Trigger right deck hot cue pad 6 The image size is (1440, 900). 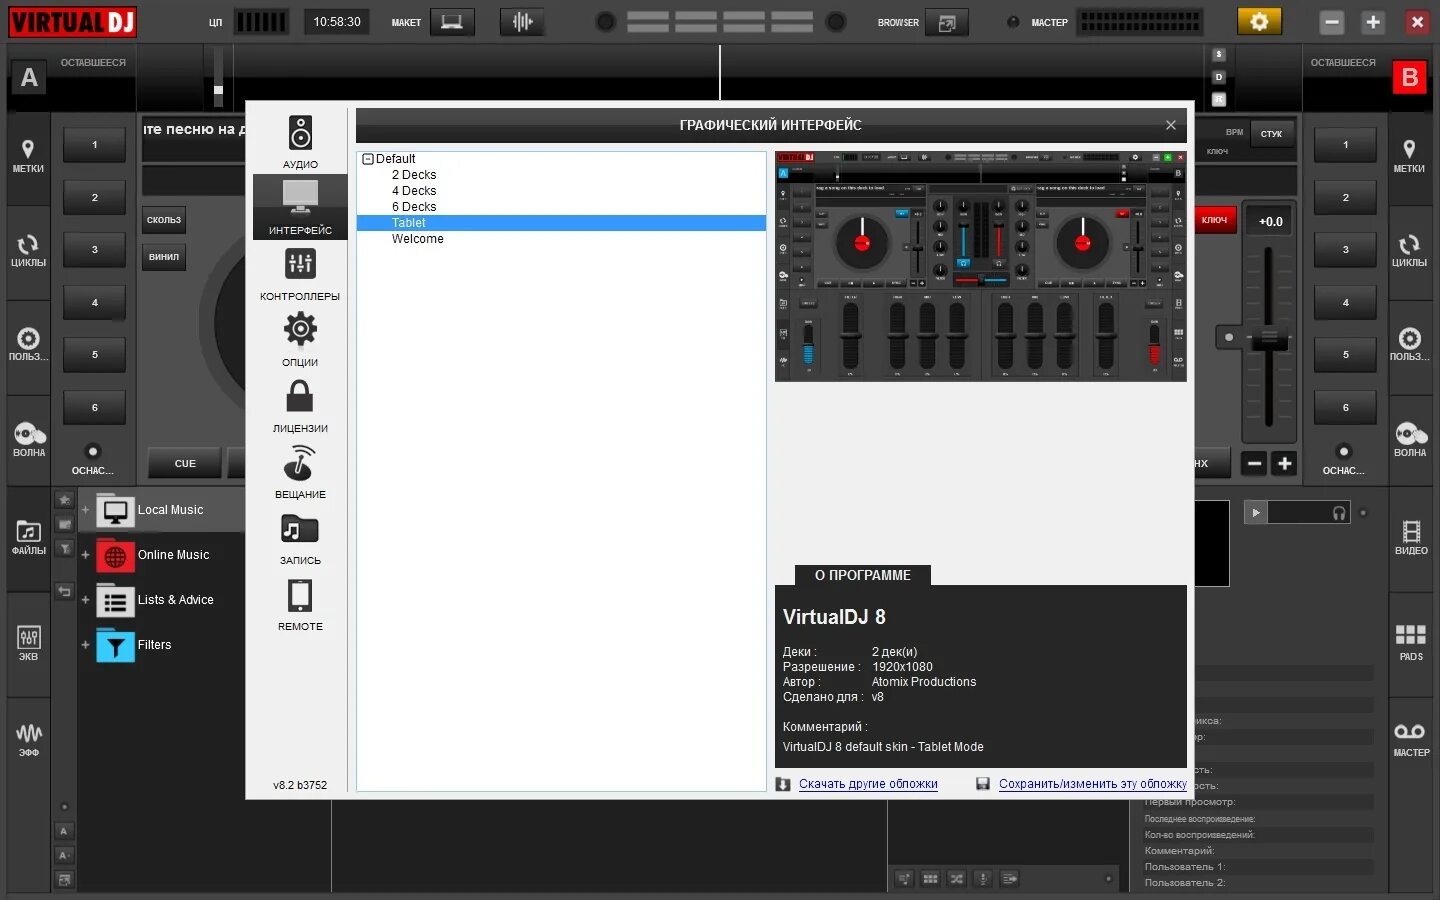[x=1345, y=407]
